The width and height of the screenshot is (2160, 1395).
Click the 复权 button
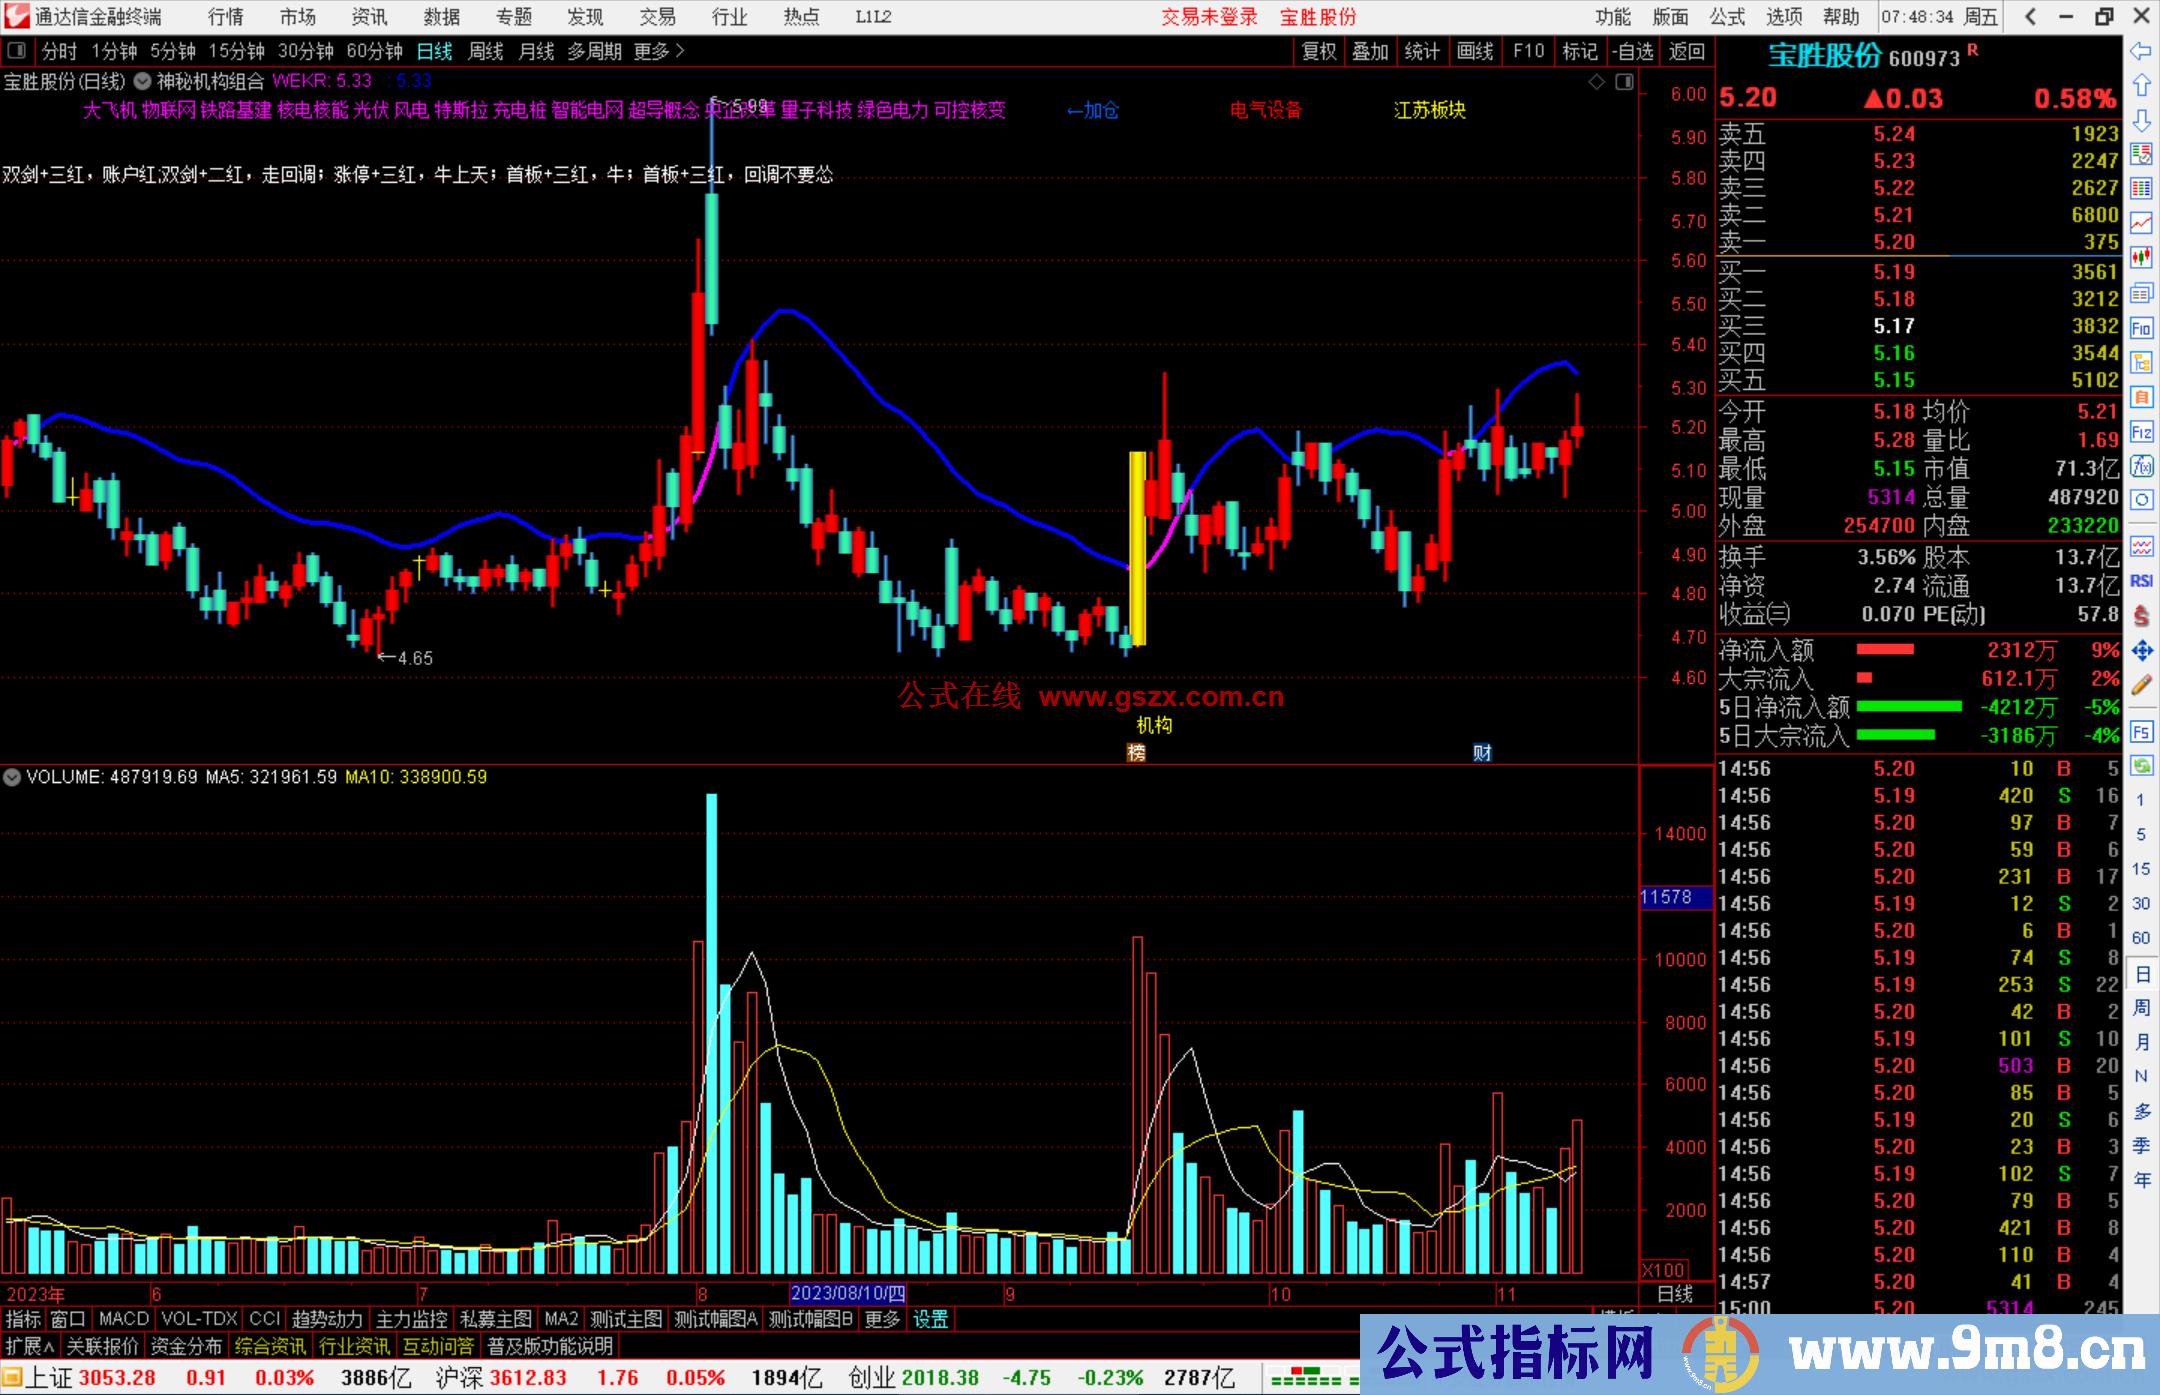[x=1319, y=51]
